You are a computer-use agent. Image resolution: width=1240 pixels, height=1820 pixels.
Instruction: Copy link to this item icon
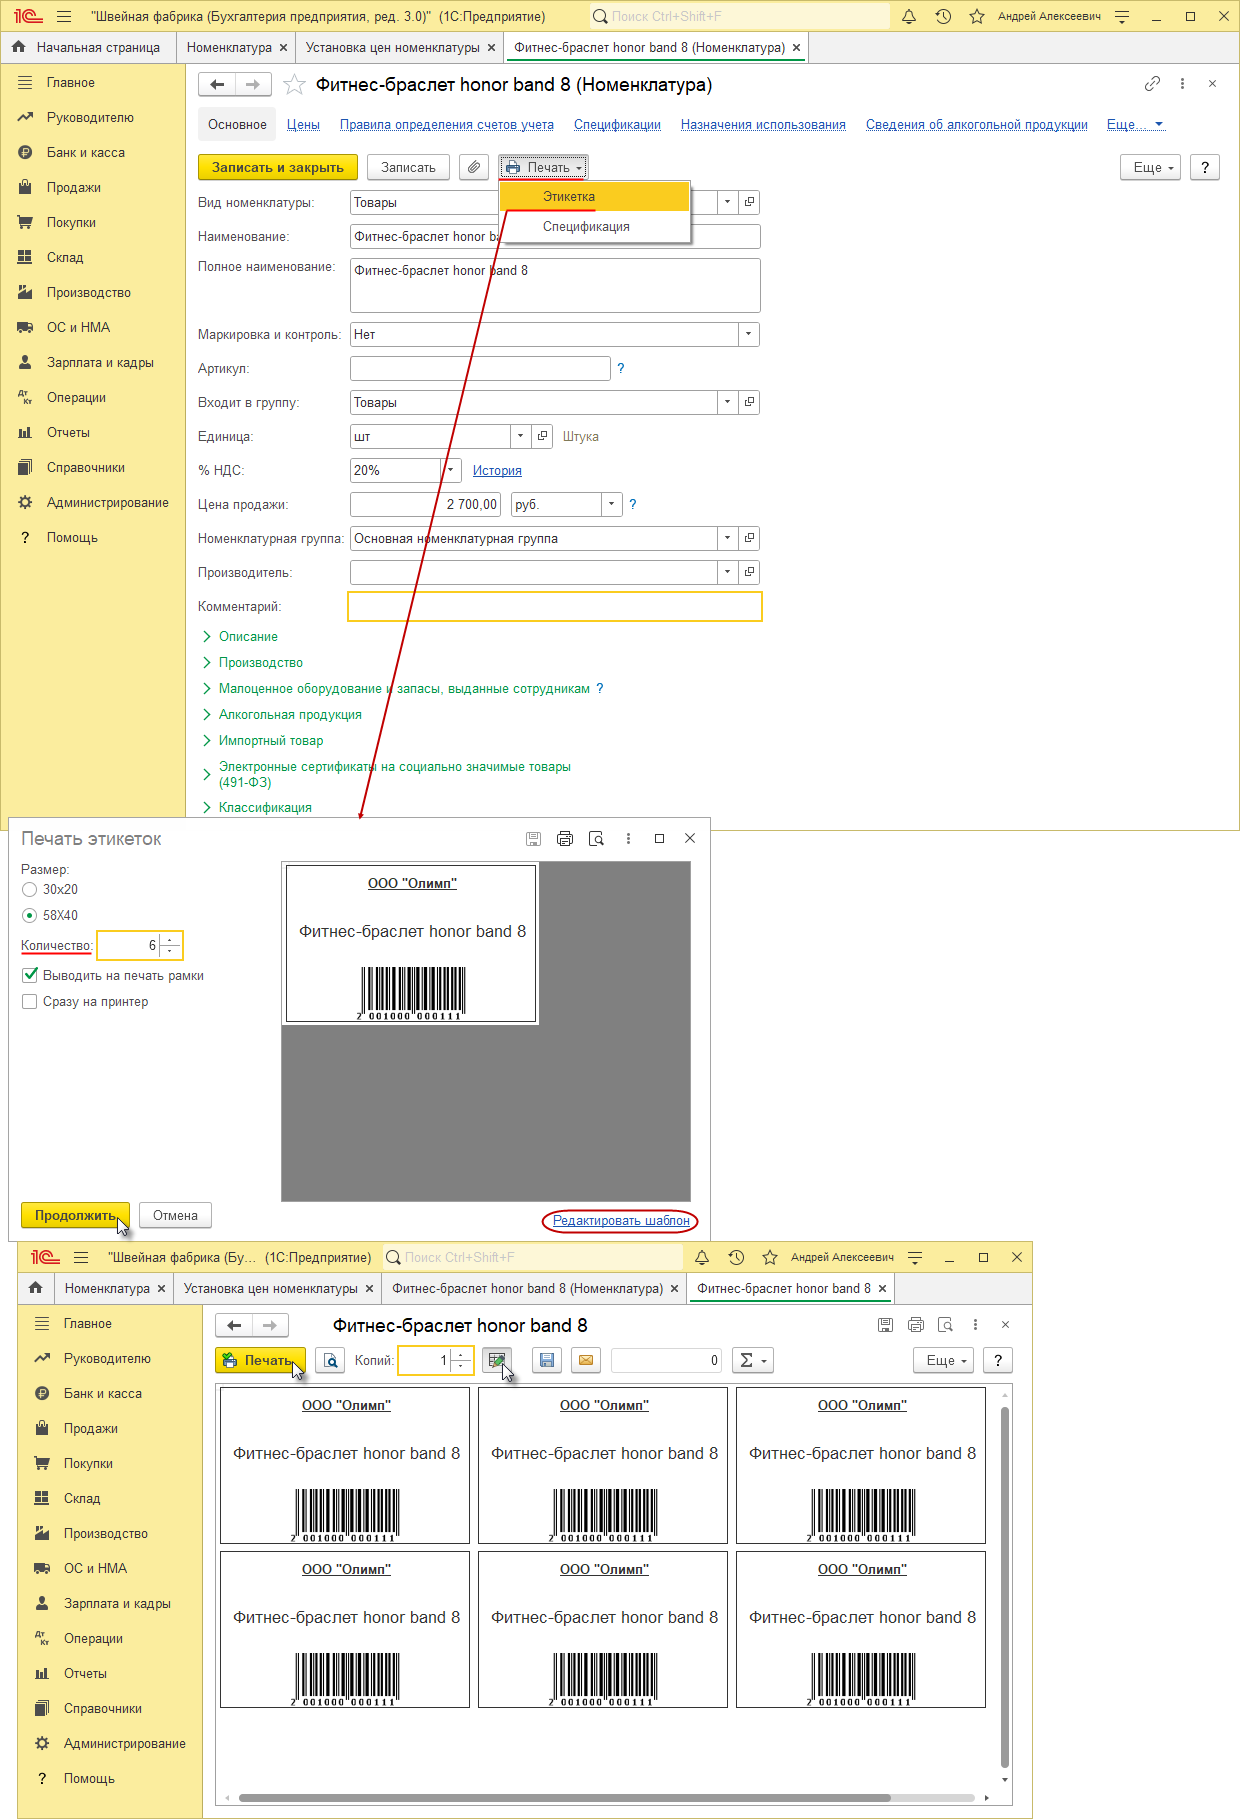(1152, 84)
